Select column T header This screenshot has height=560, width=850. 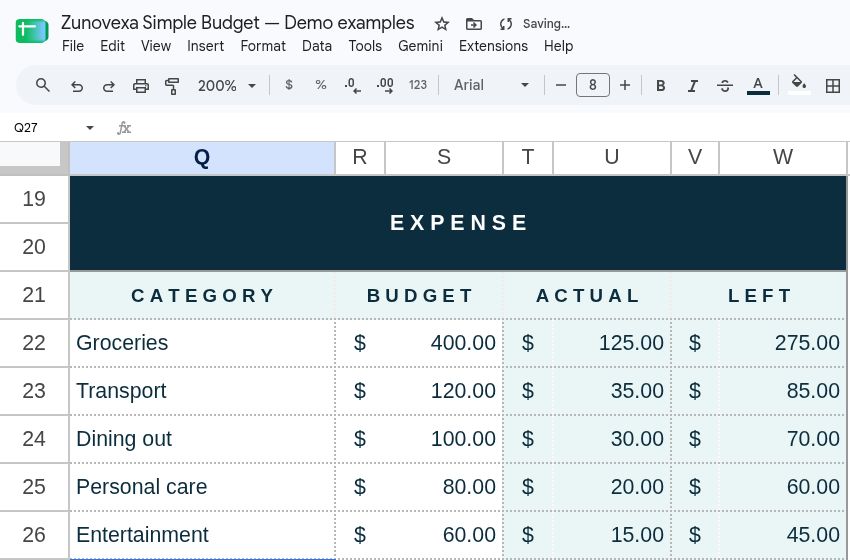[527, 158]
